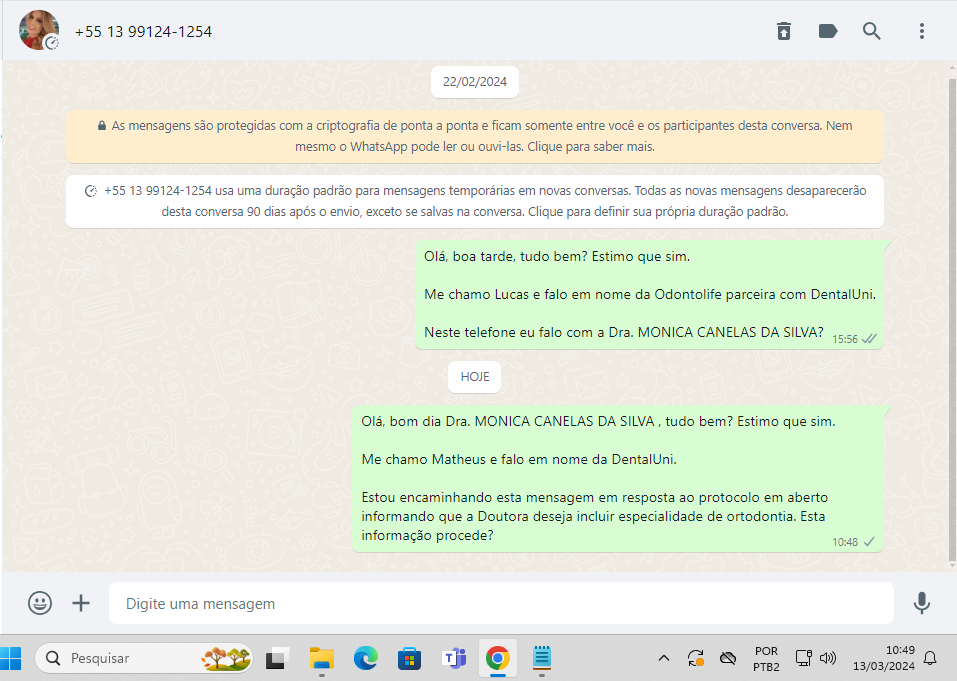
Task: Click the OneDrive cloud tray icon
Action: point(728,658)
